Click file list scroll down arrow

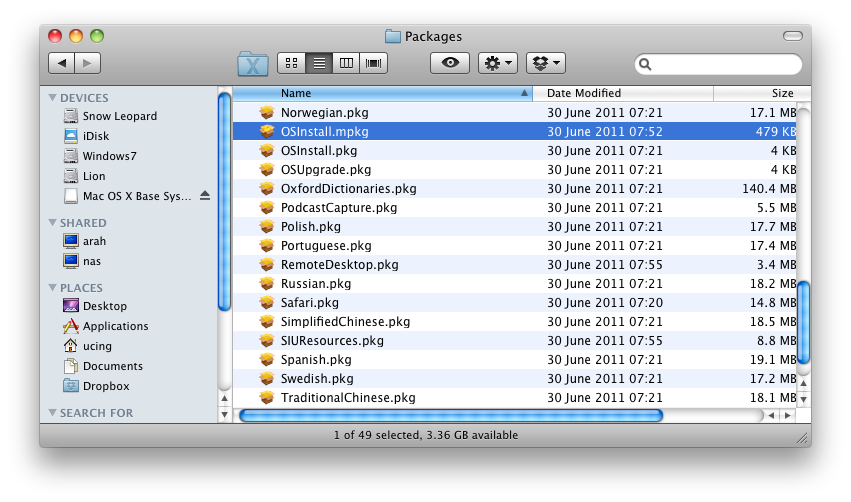coord(803,399)
